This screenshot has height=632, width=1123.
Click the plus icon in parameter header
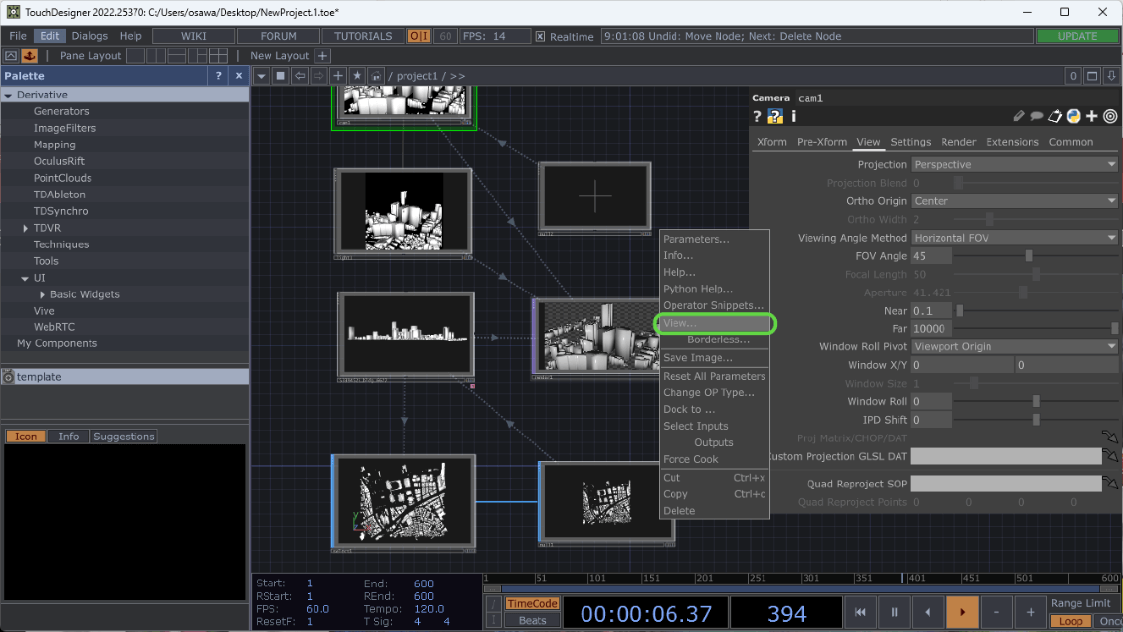(1091, 116)
